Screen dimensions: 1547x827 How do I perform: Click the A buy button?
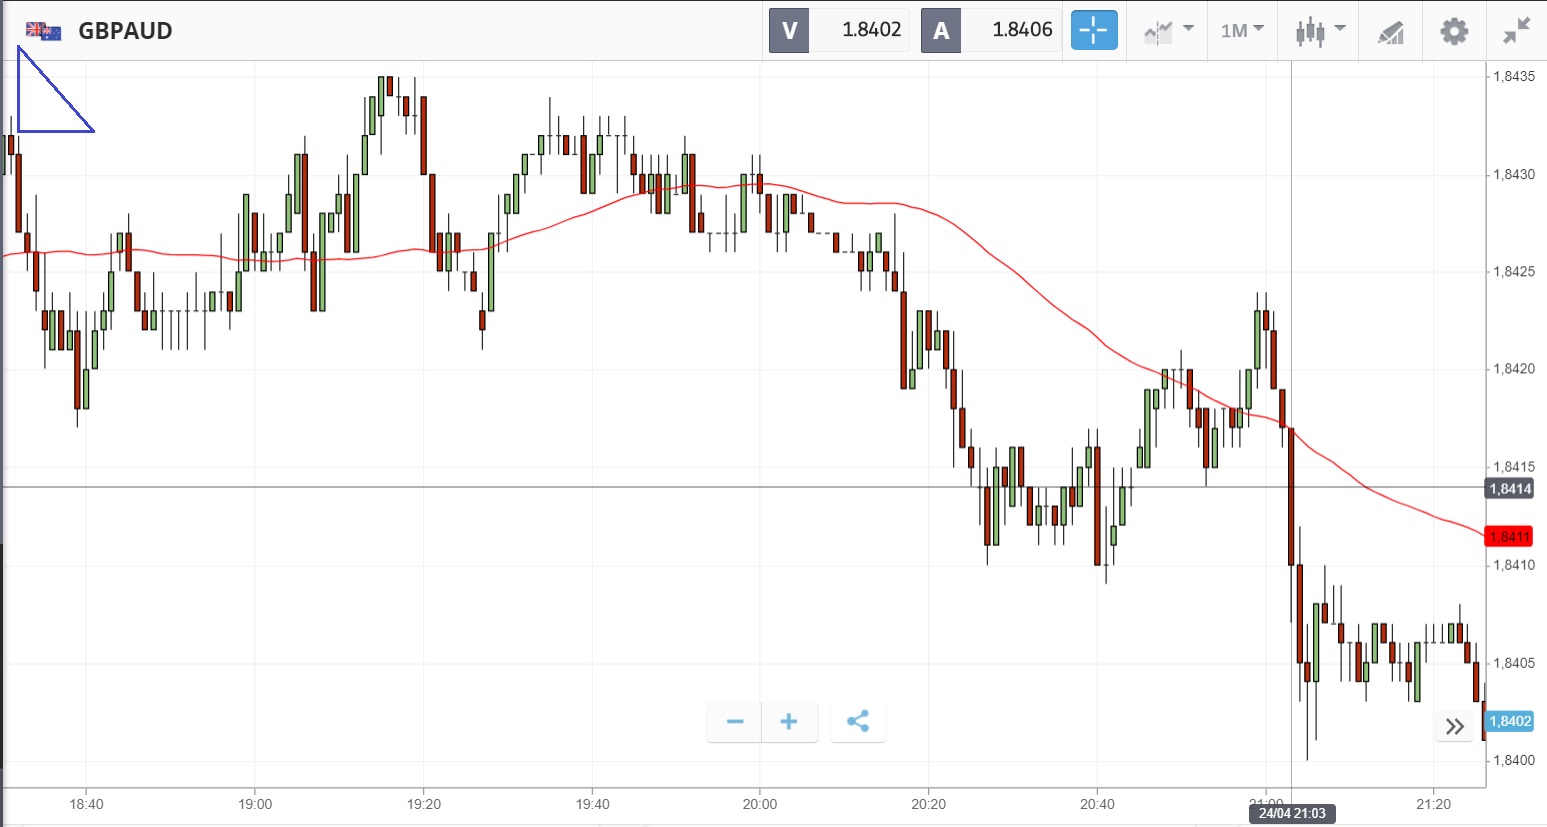[941, 31]
